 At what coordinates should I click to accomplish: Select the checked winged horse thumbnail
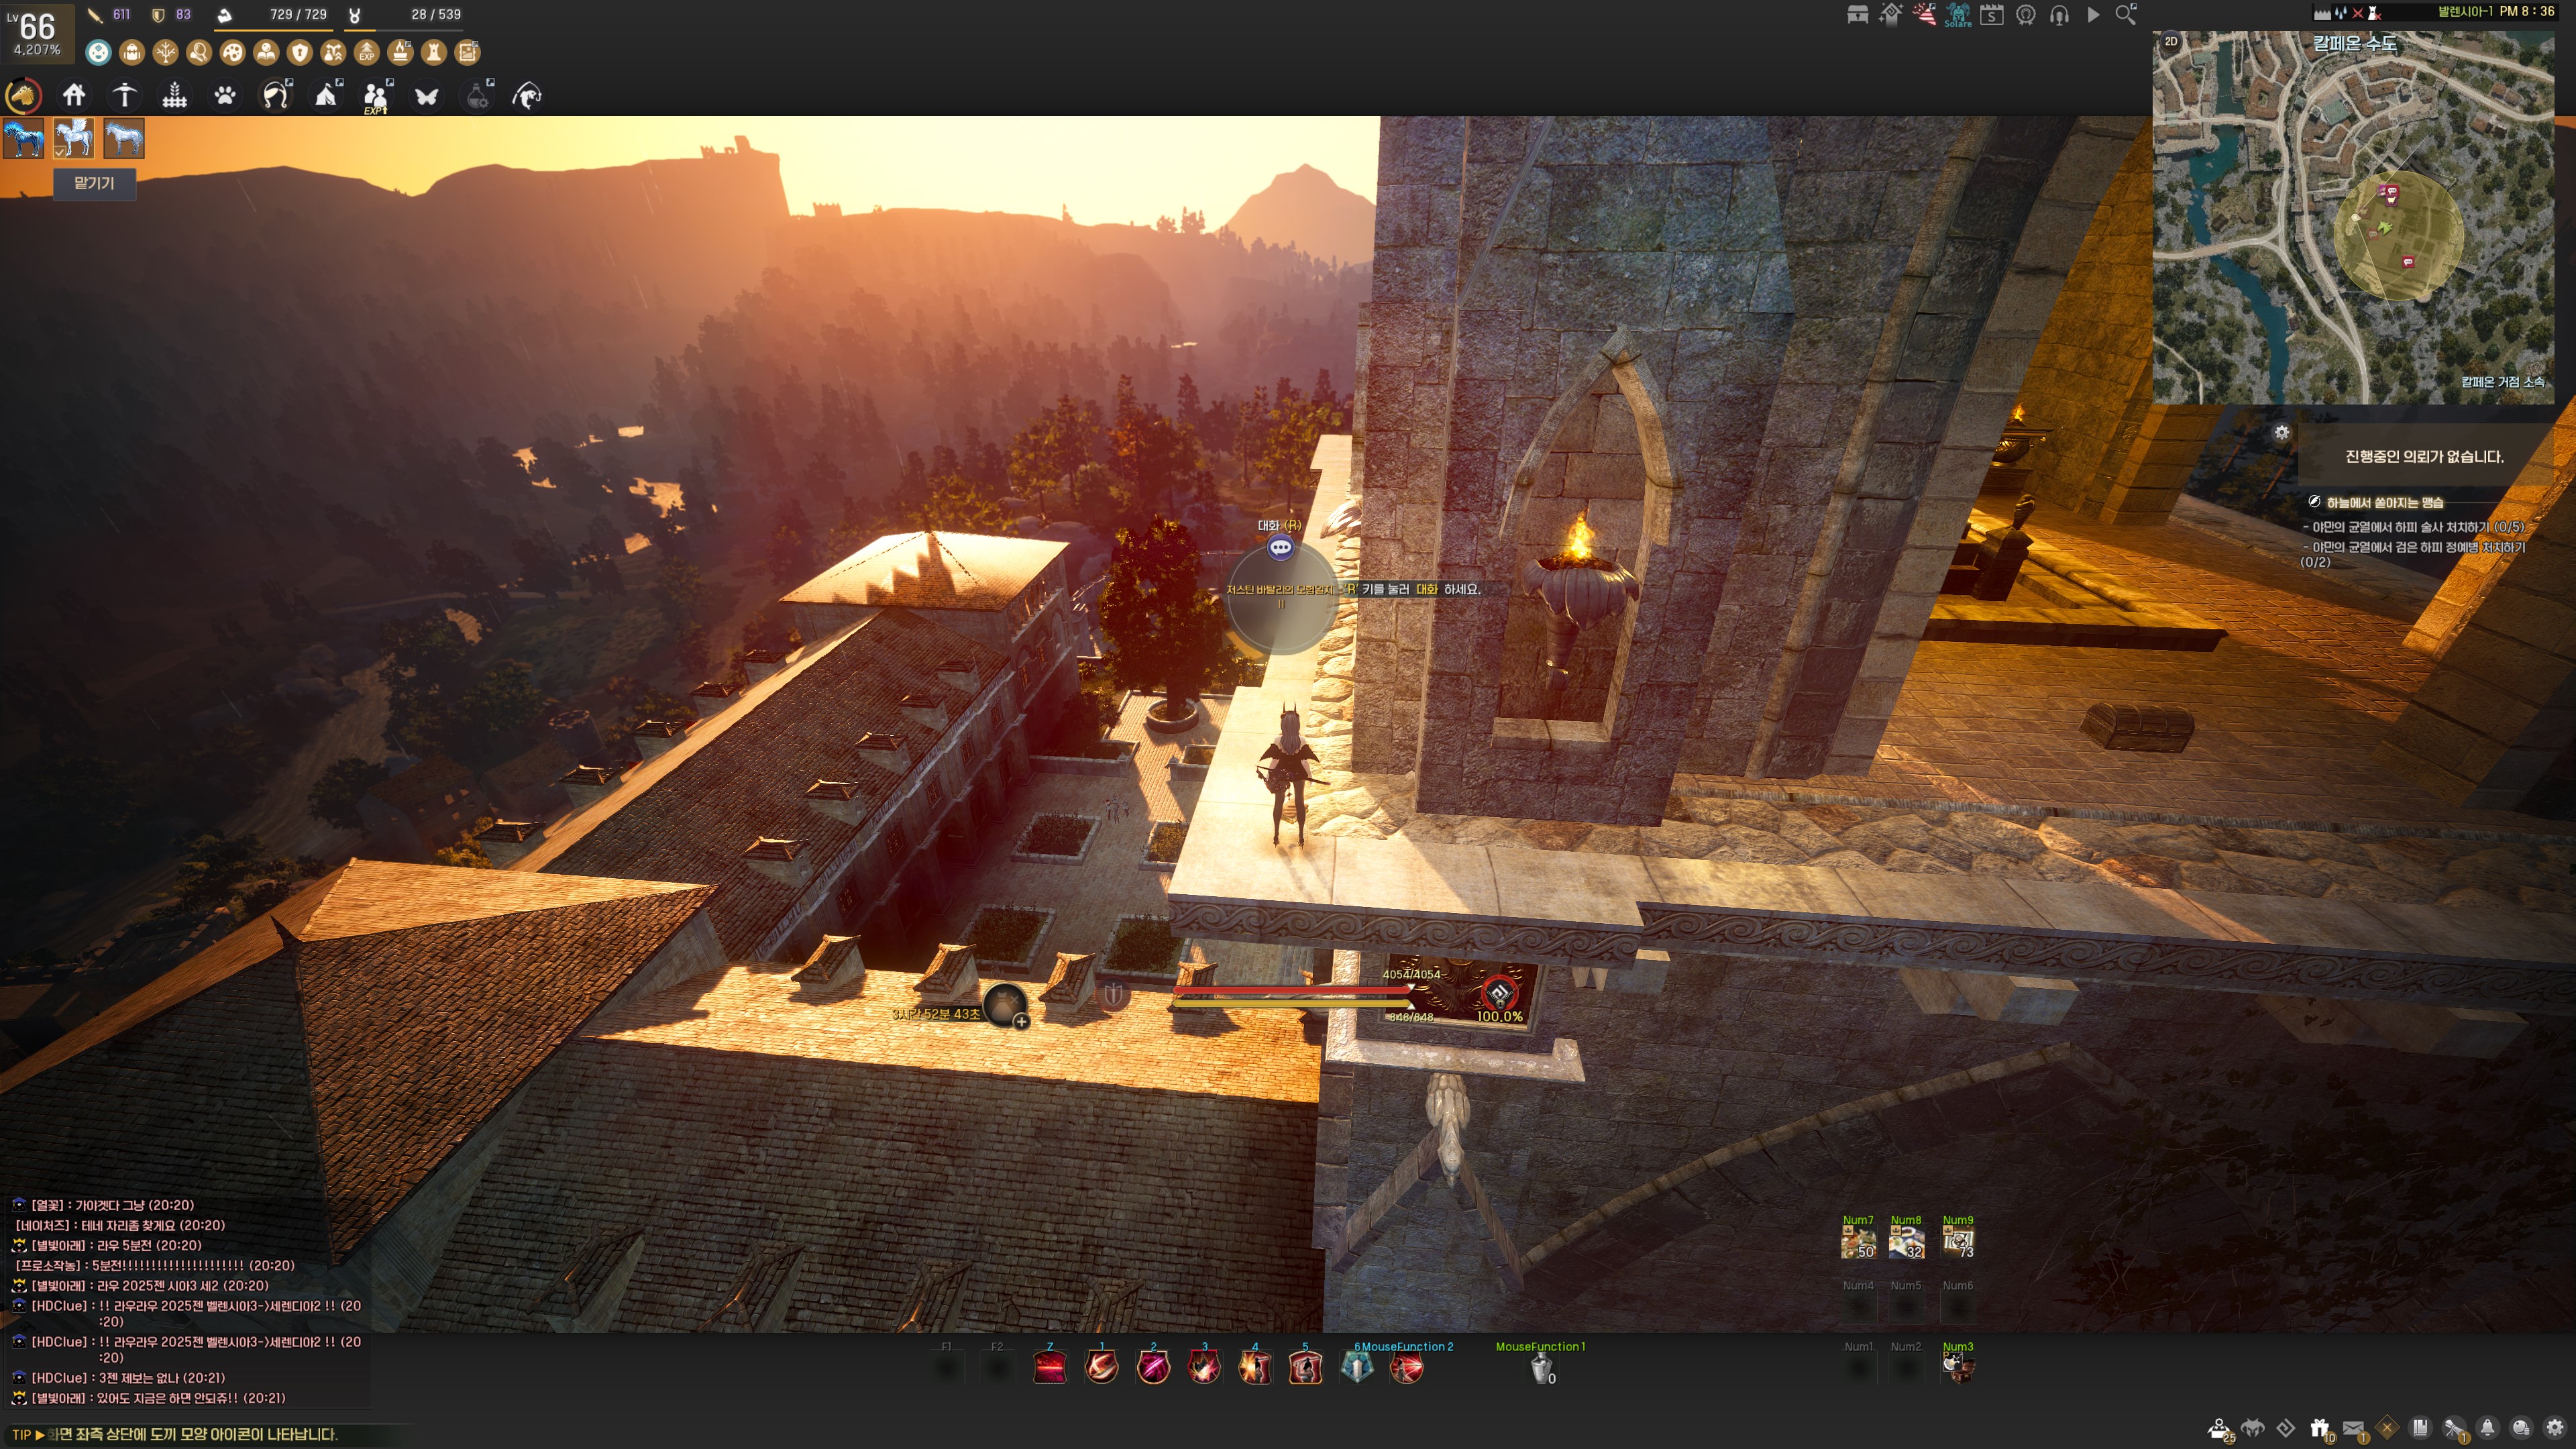[x=74, y=138]
